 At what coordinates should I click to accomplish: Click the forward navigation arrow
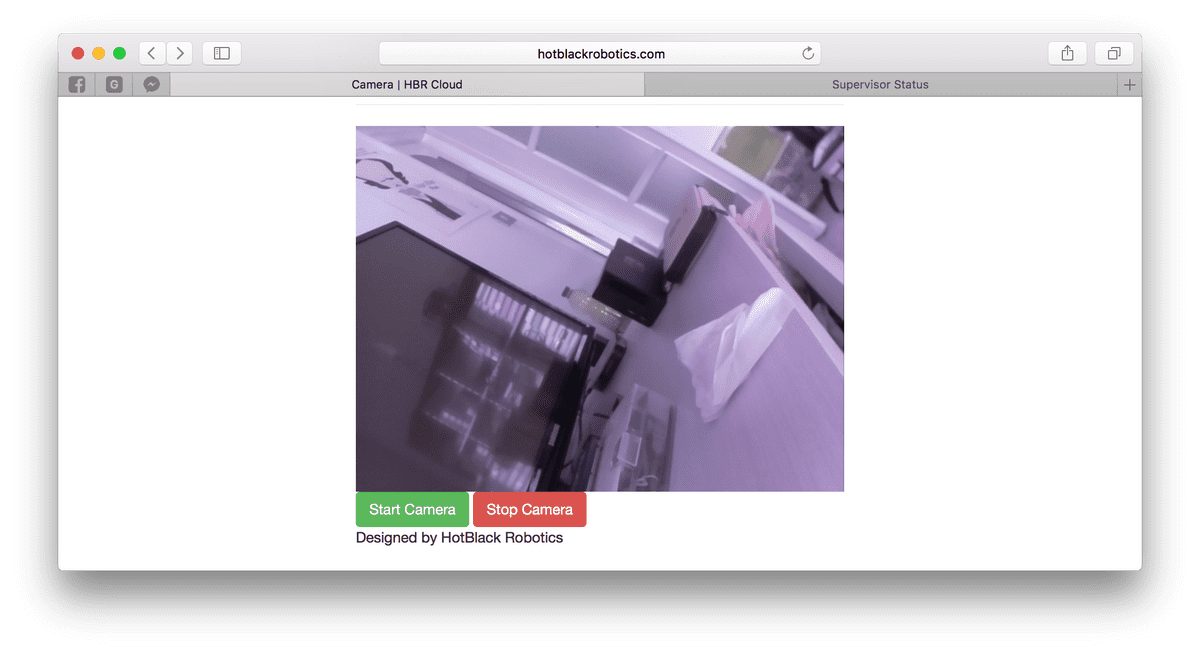[179, 53]
